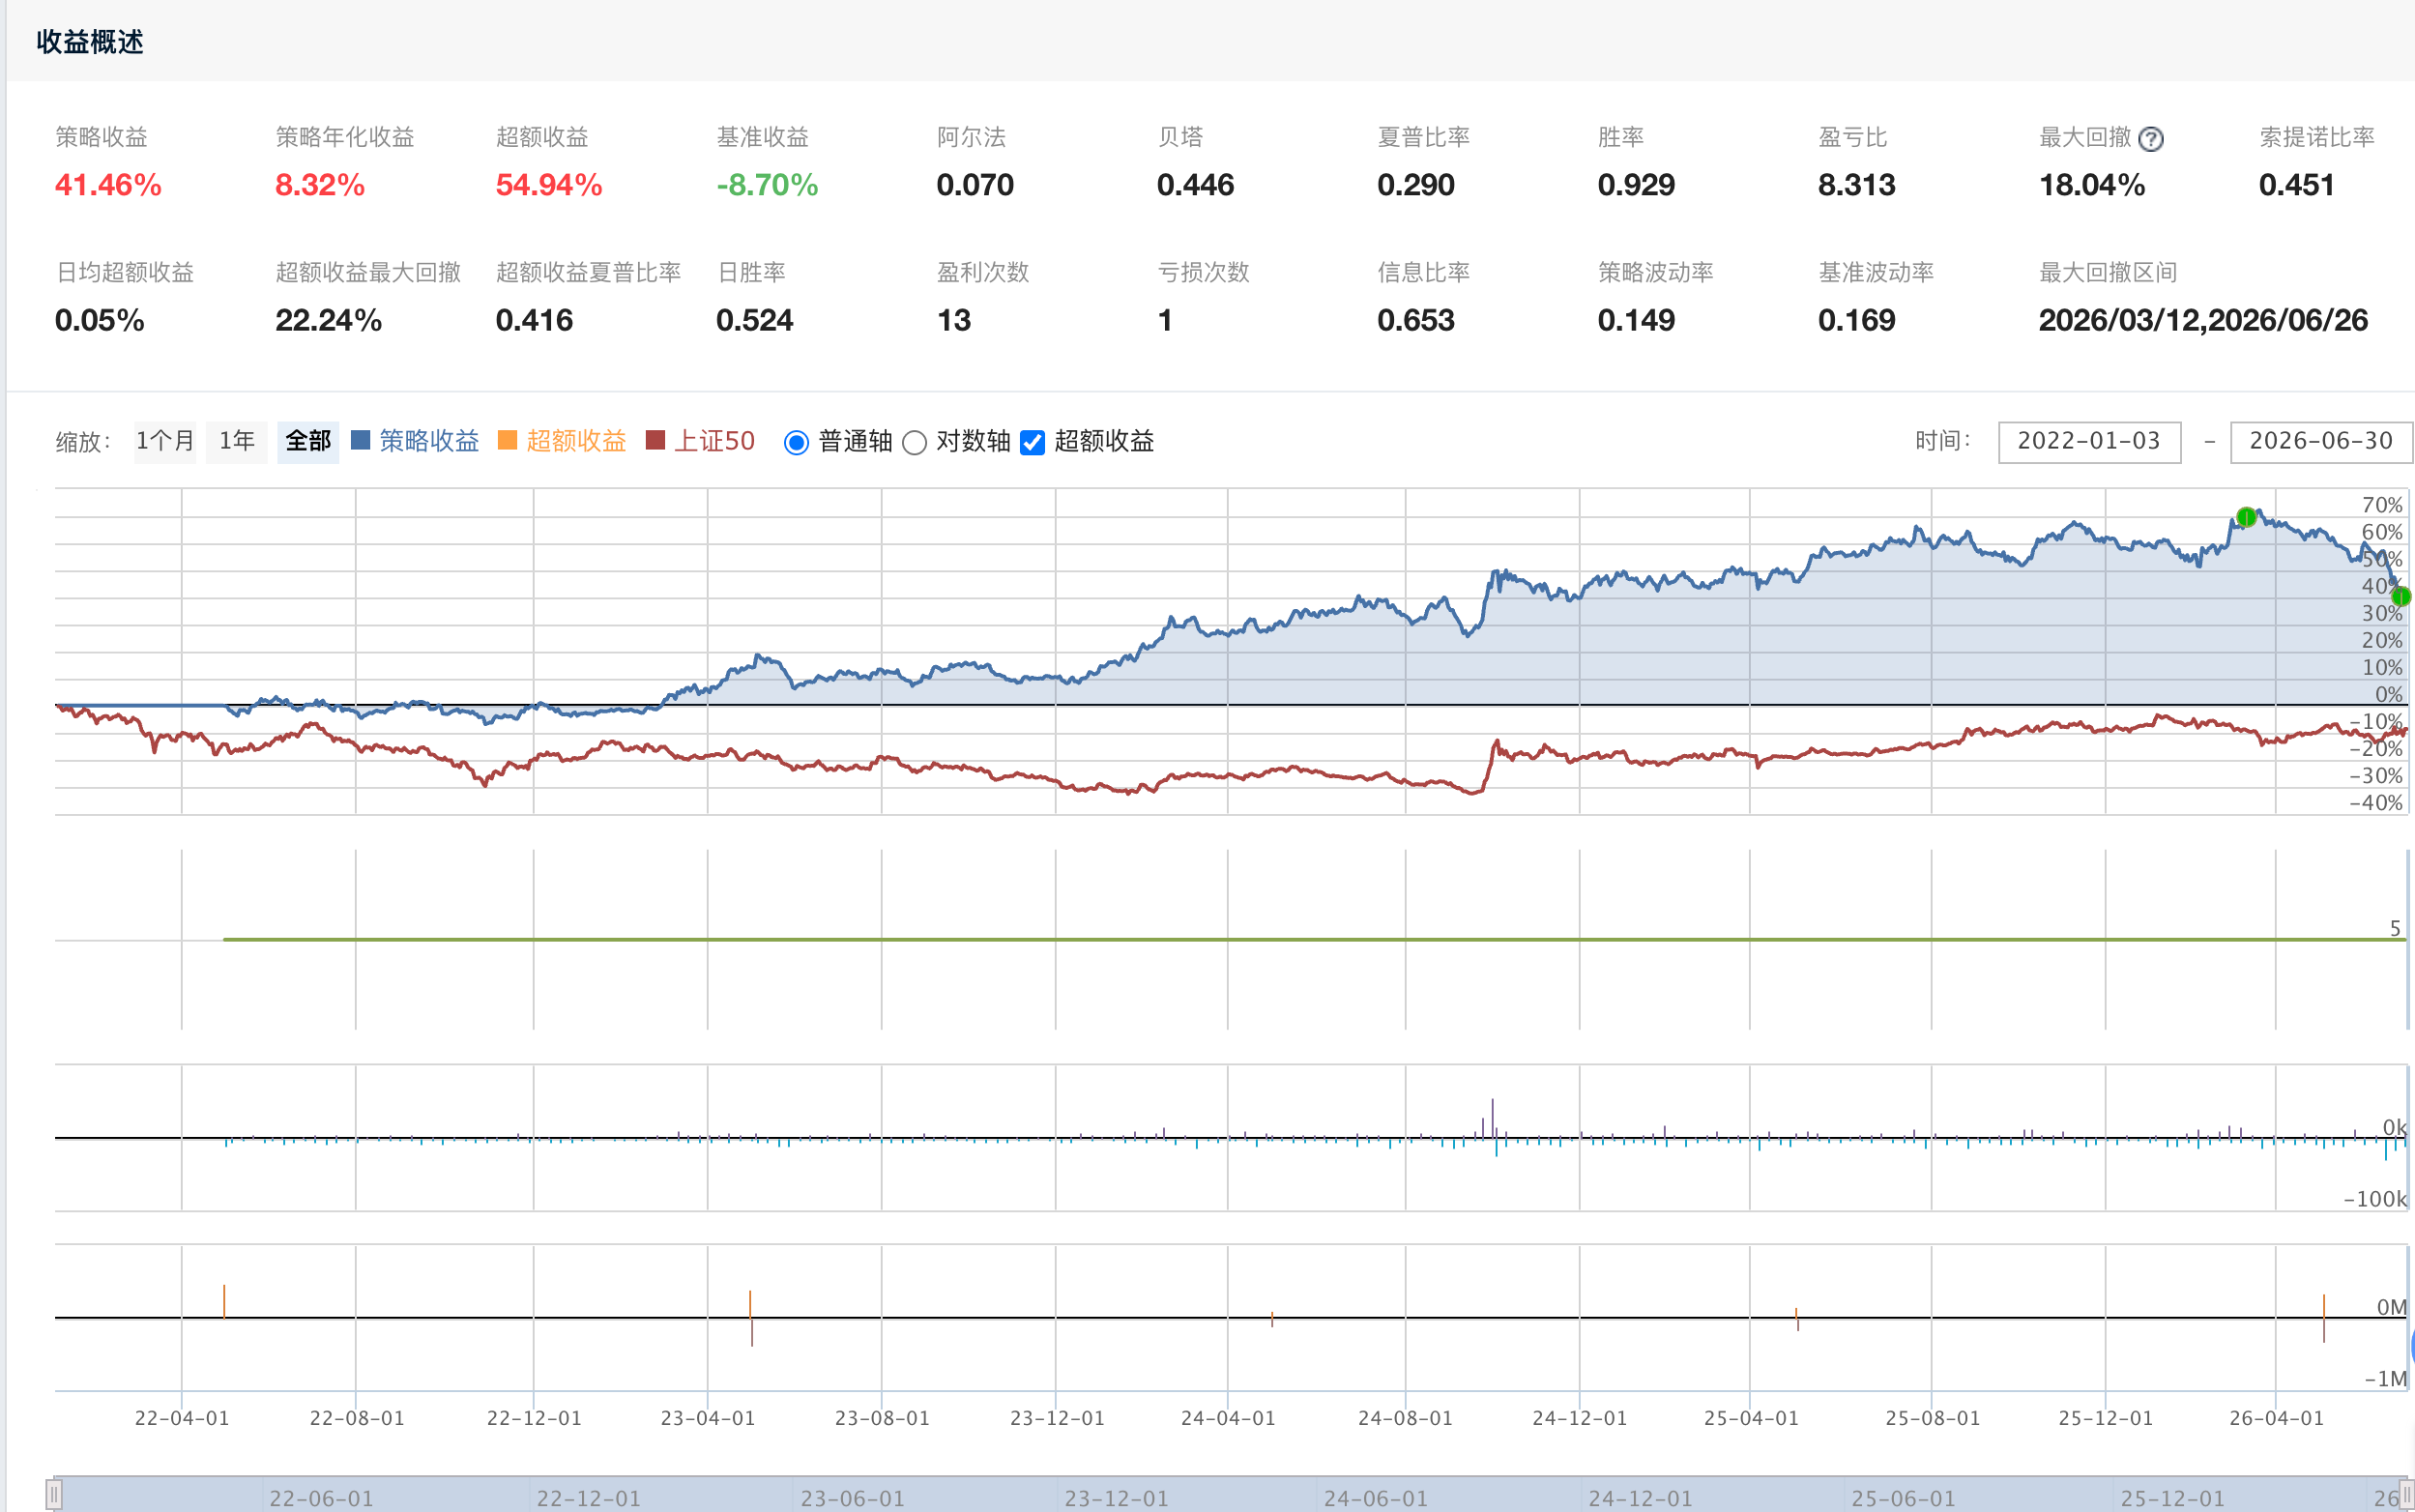The height and width of the screenshot is (1512, 2415).
Task: Click the green drawdown start marker on chart
Action: [2246, 517]
